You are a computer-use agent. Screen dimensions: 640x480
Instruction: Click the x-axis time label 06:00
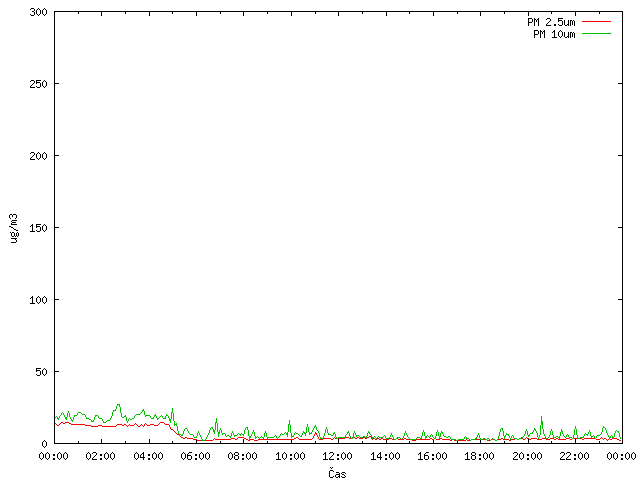pos(195,456)
